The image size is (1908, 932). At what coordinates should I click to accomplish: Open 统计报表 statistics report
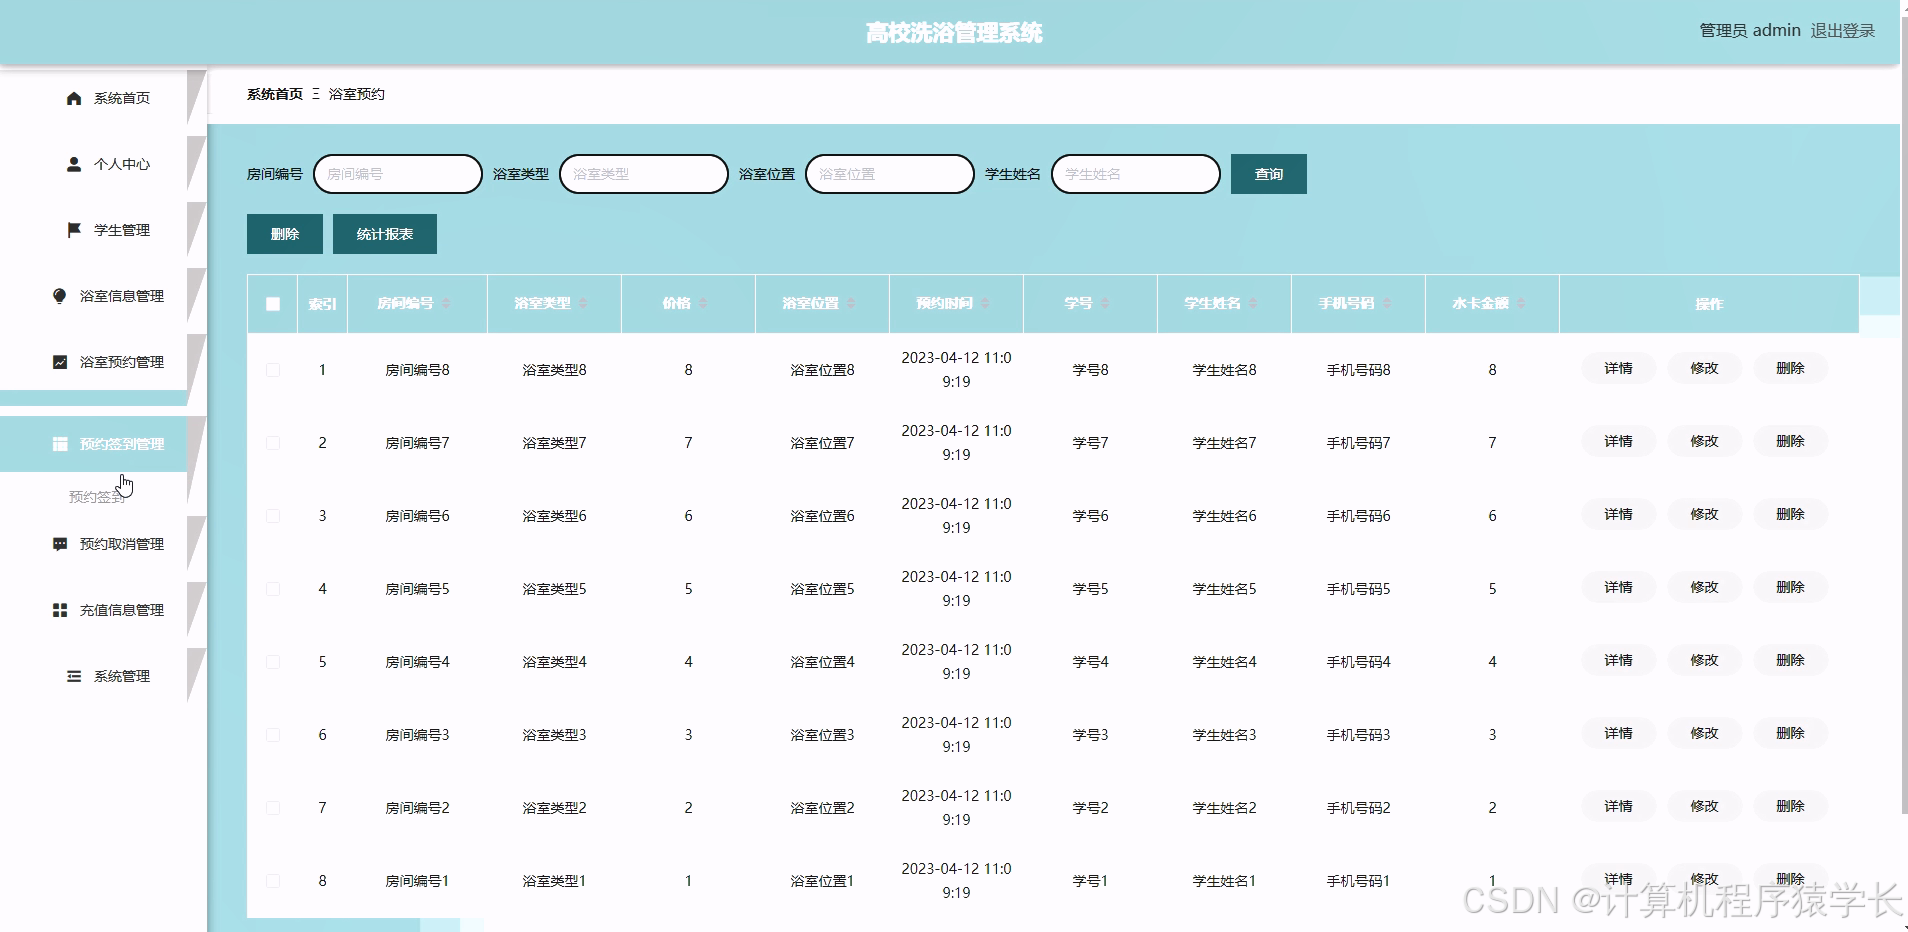coord(385,234)
